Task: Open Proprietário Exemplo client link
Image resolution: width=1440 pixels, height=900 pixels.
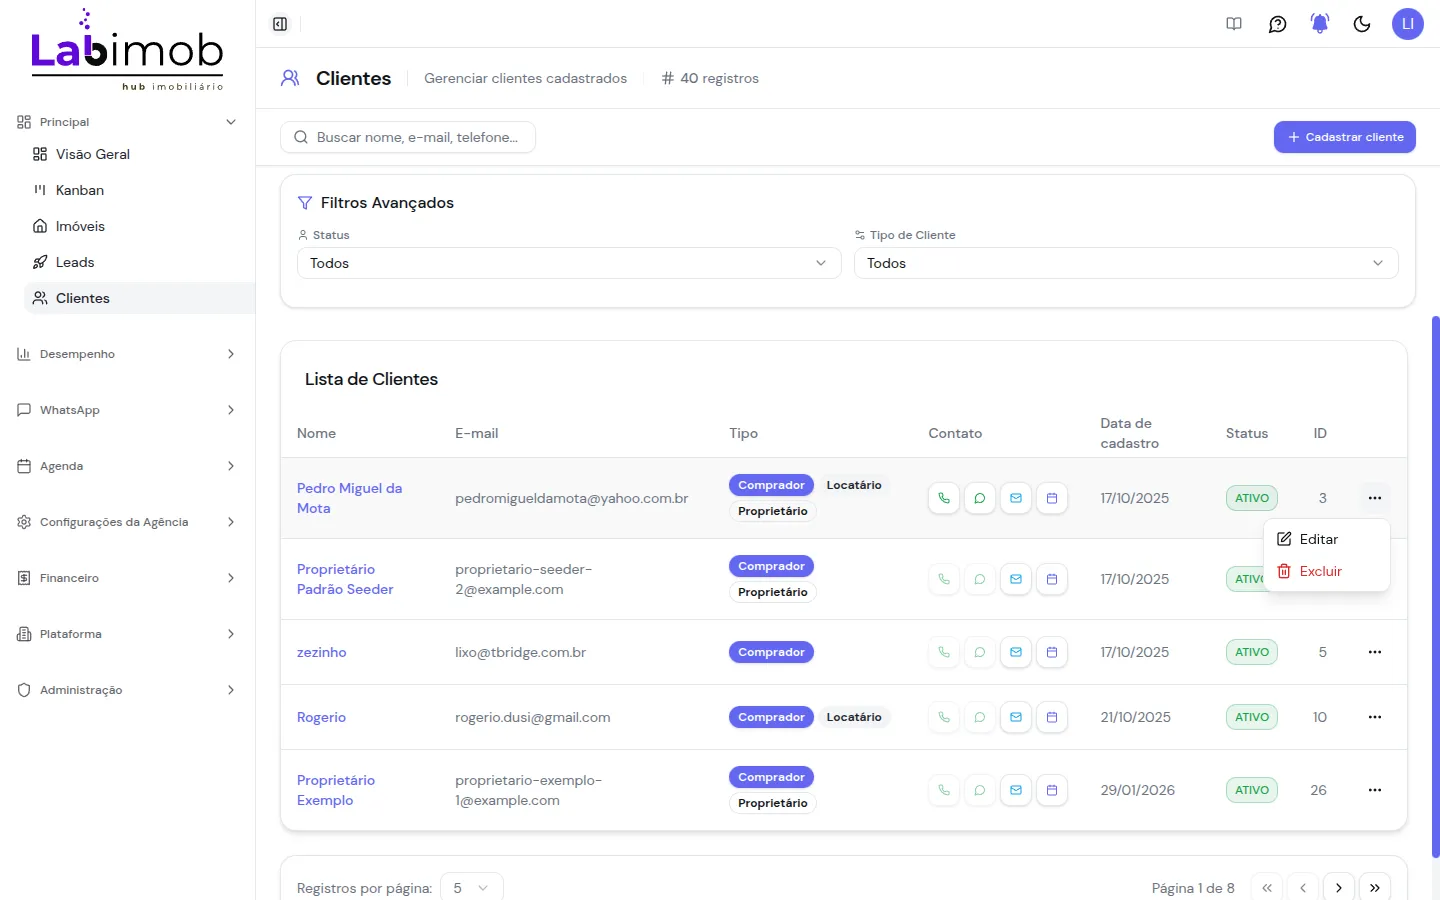Action: pos(336,790)
